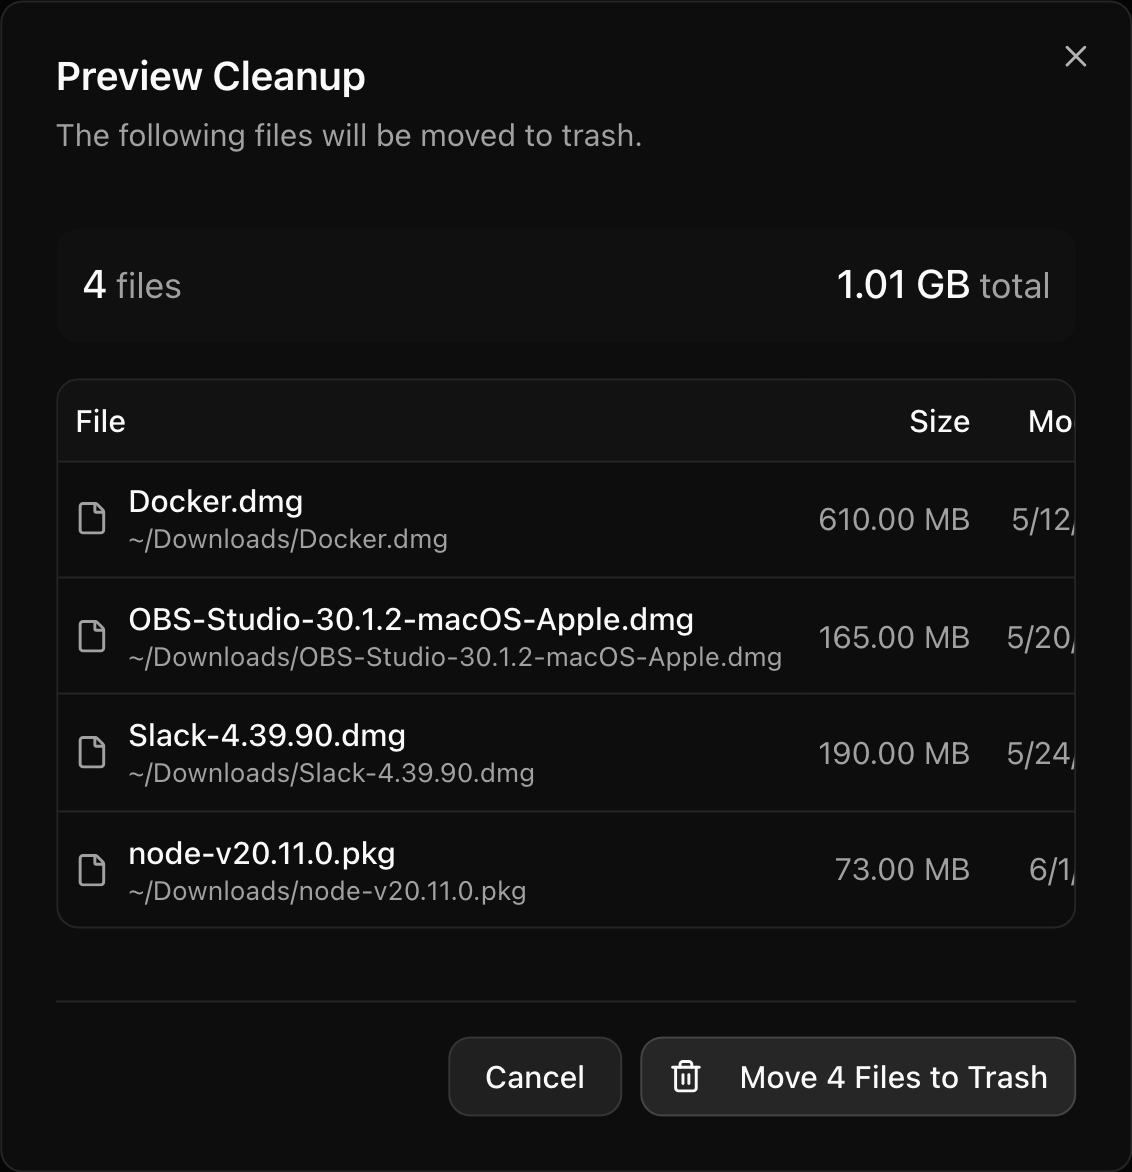The height and width of the screenshot is (1172, 1132).
Task: Click the files will be moved to trash description
Action: [x=349, y=136]
